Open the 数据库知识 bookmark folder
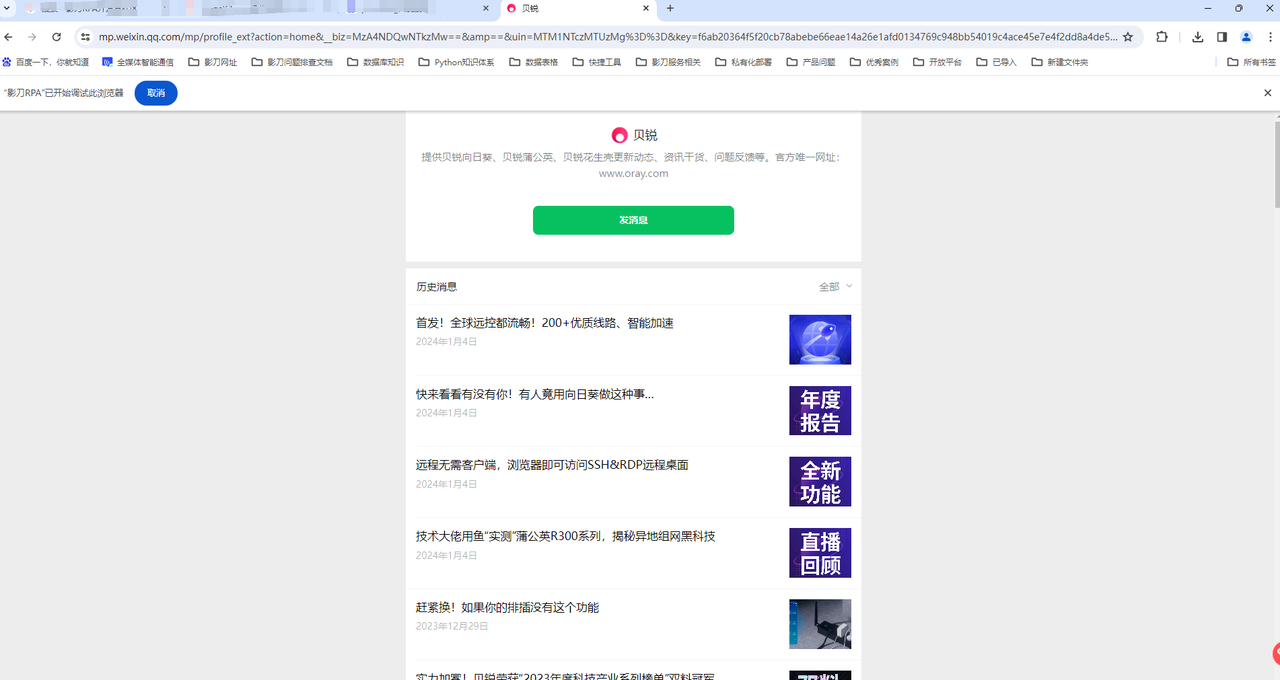This screenshot has height=680, width=1280. (x=375, y=62)
